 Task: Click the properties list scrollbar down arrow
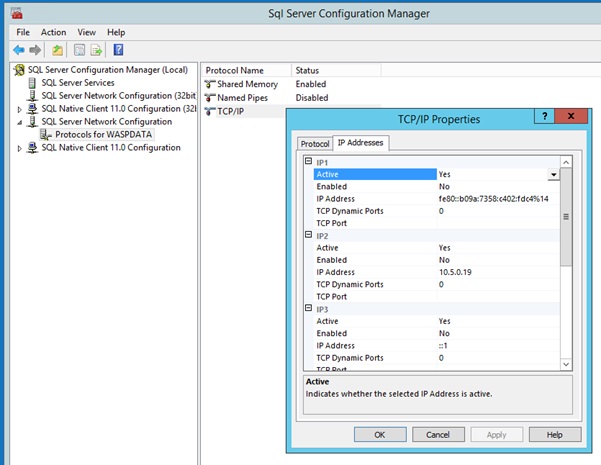tap(566, 364)
